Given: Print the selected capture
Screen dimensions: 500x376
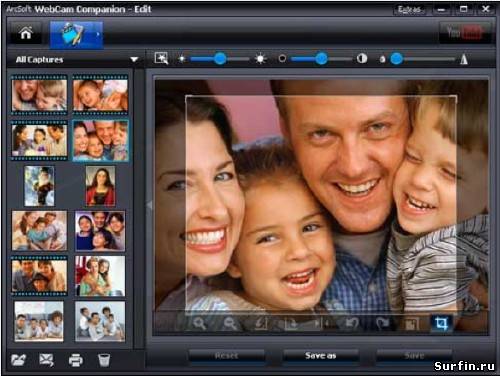Looking at the screenshot, I should [76, 360].
